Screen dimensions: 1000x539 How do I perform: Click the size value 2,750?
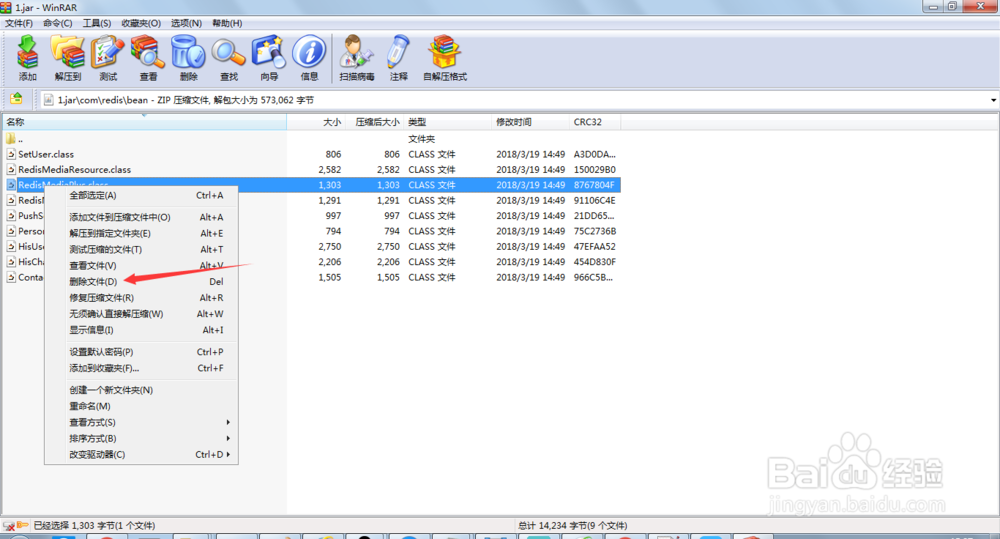pos(330,247)
